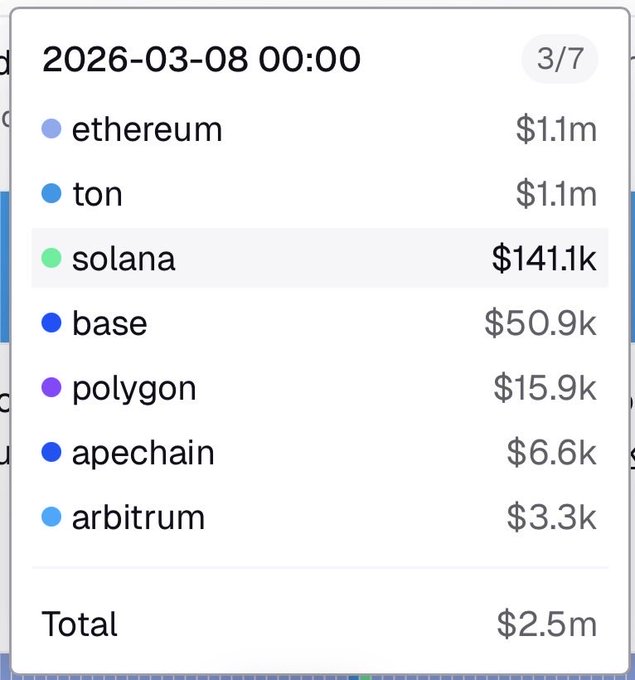Click the $141.1k solana value
The image size is (635, 680).
544,259
